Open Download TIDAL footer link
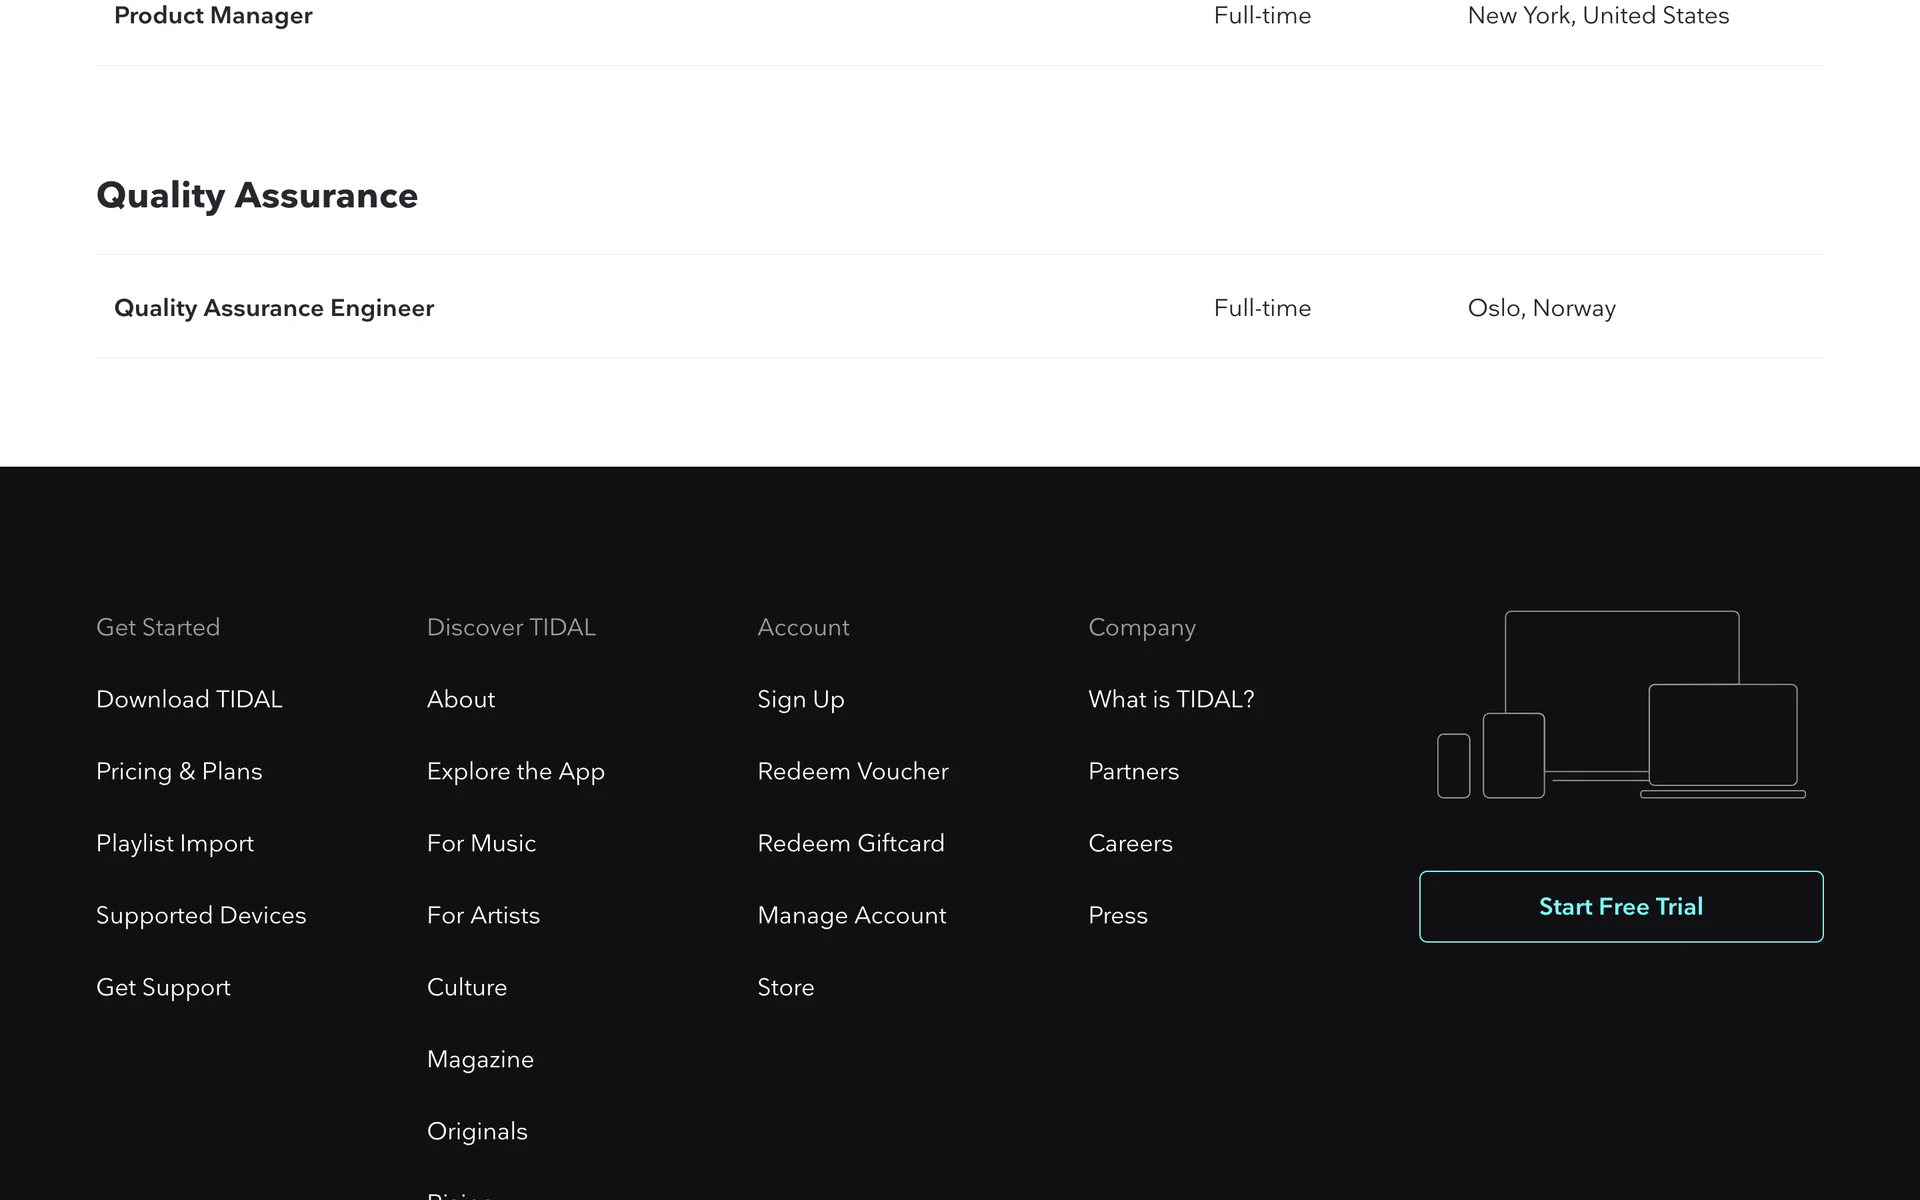Image resolution: width=1920 pixels, height=1200 pixels. point(189,699)
